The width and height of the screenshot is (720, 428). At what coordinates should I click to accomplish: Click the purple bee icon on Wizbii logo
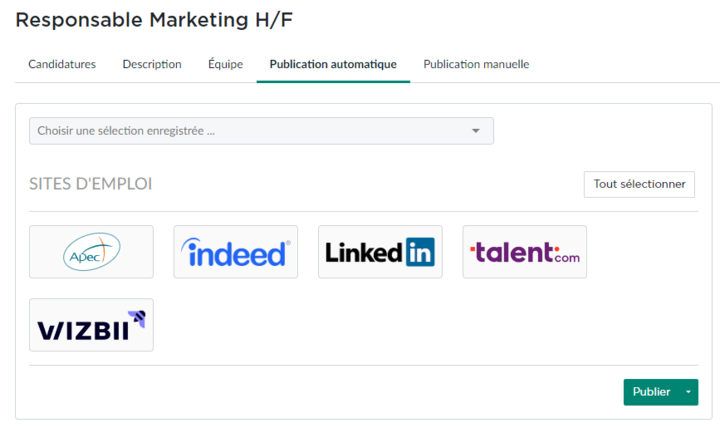click(x=137, y=319)
